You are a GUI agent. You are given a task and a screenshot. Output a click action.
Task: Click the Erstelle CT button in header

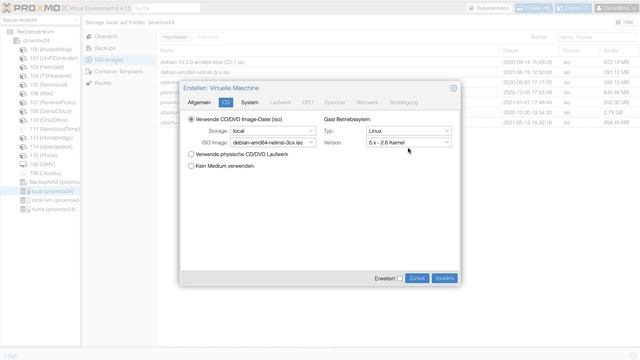[x=573, y=8]
